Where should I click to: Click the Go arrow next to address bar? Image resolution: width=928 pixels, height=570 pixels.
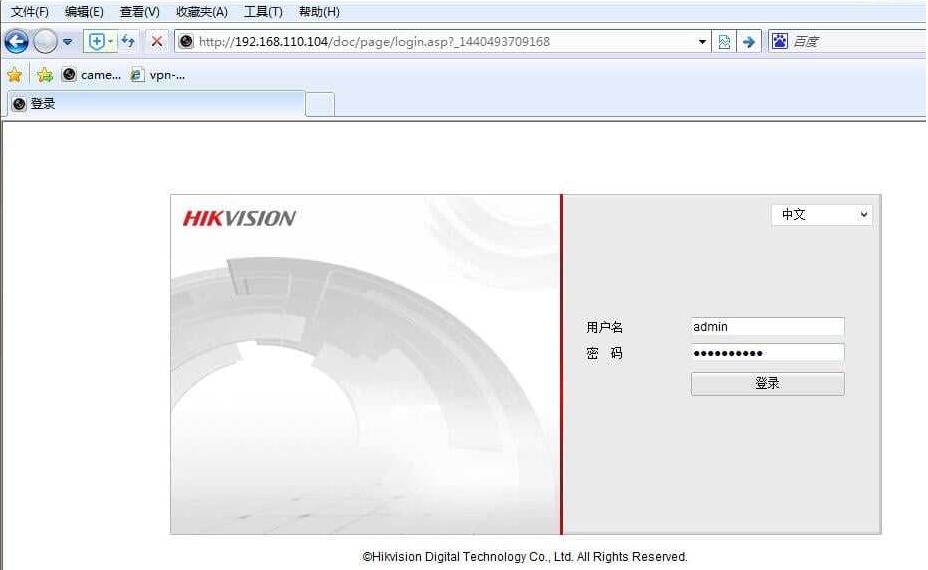point(747,41)
